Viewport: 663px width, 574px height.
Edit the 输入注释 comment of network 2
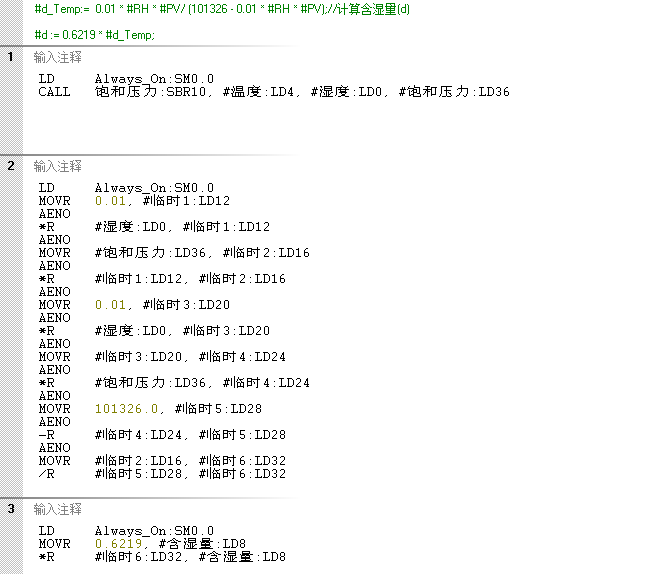click(x=58, y=167)
